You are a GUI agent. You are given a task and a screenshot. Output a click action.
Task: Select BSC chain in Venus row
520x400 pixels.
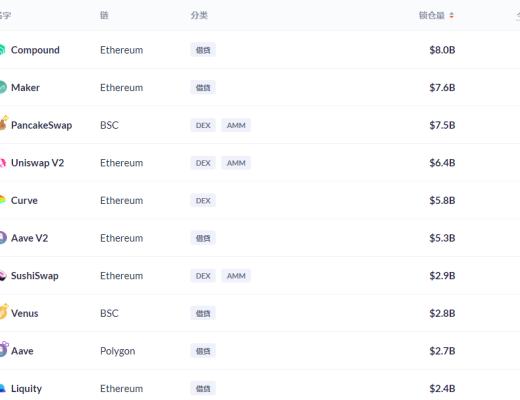pyautogui.click(x=109, y=313)
